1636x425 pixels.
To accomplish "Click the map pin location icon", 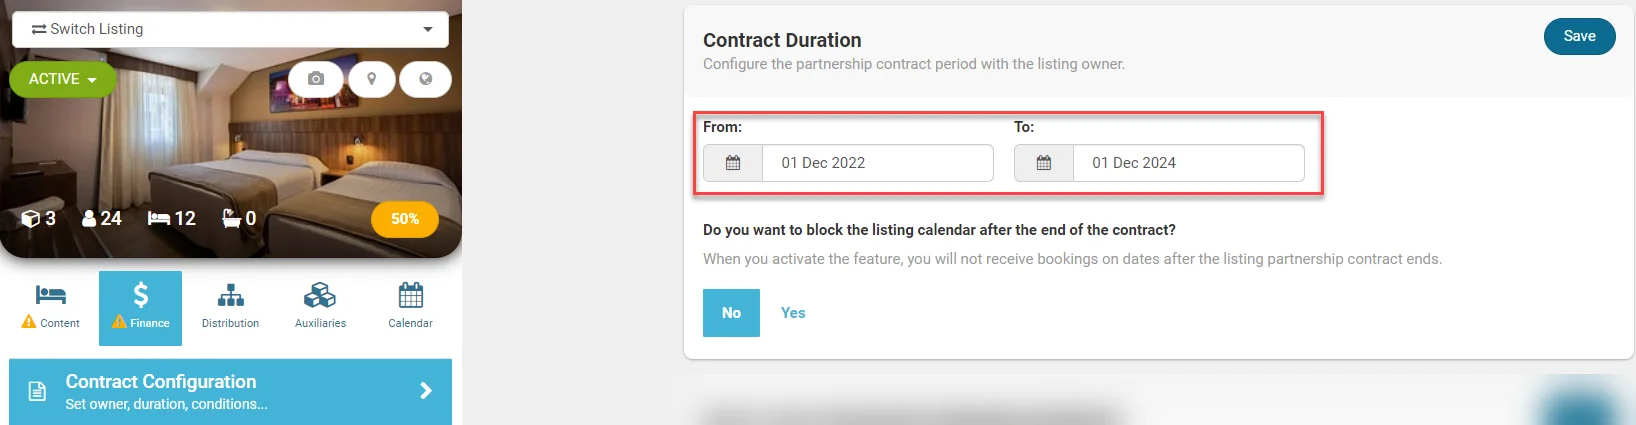I will (x=371, y=79).
